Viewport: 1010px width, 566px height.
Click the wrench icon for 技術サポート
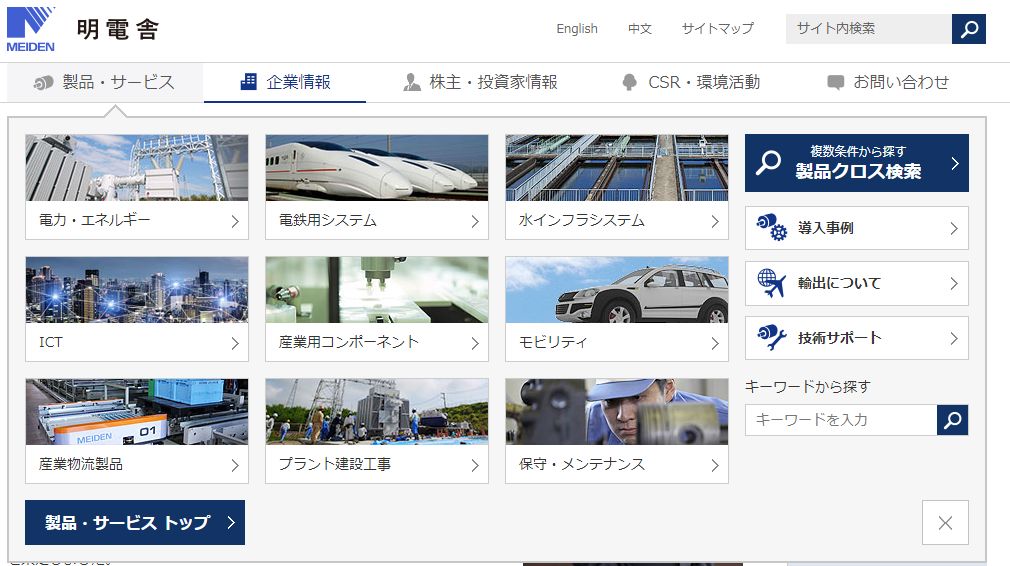(771, 338)
